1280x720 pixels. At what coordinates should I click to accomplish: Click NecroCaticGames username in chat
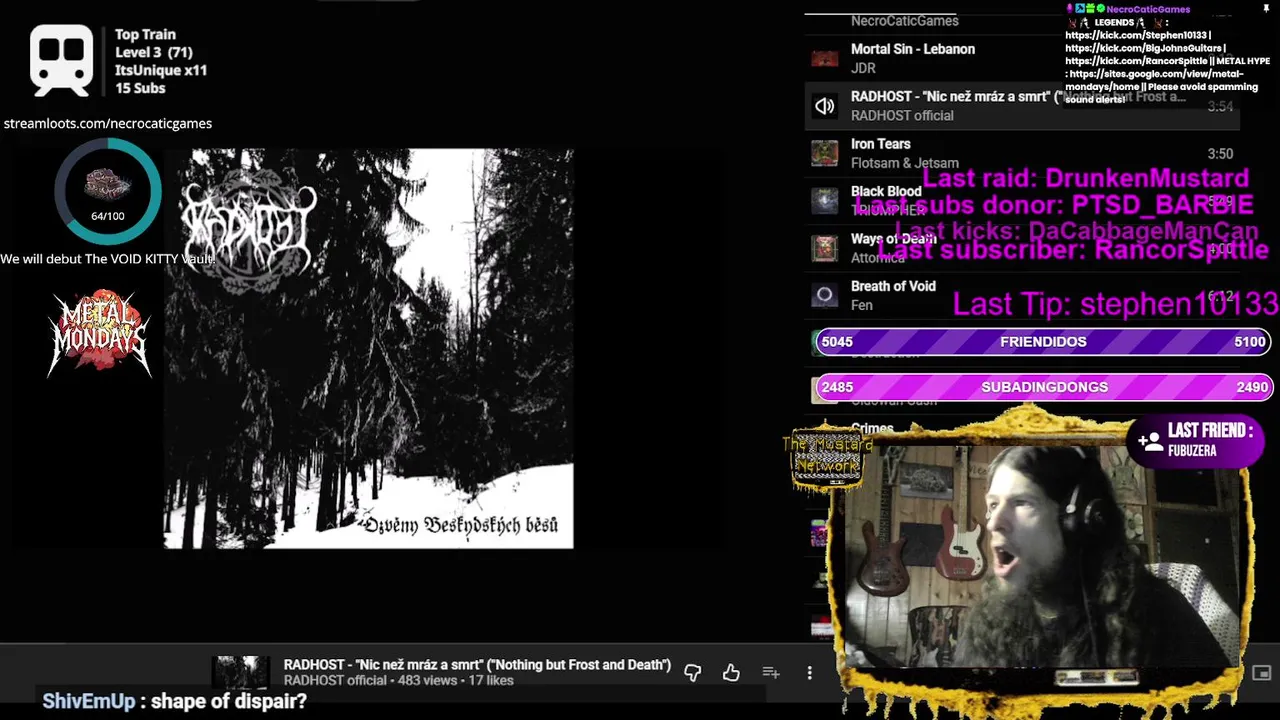click(x=1148, y=9)
